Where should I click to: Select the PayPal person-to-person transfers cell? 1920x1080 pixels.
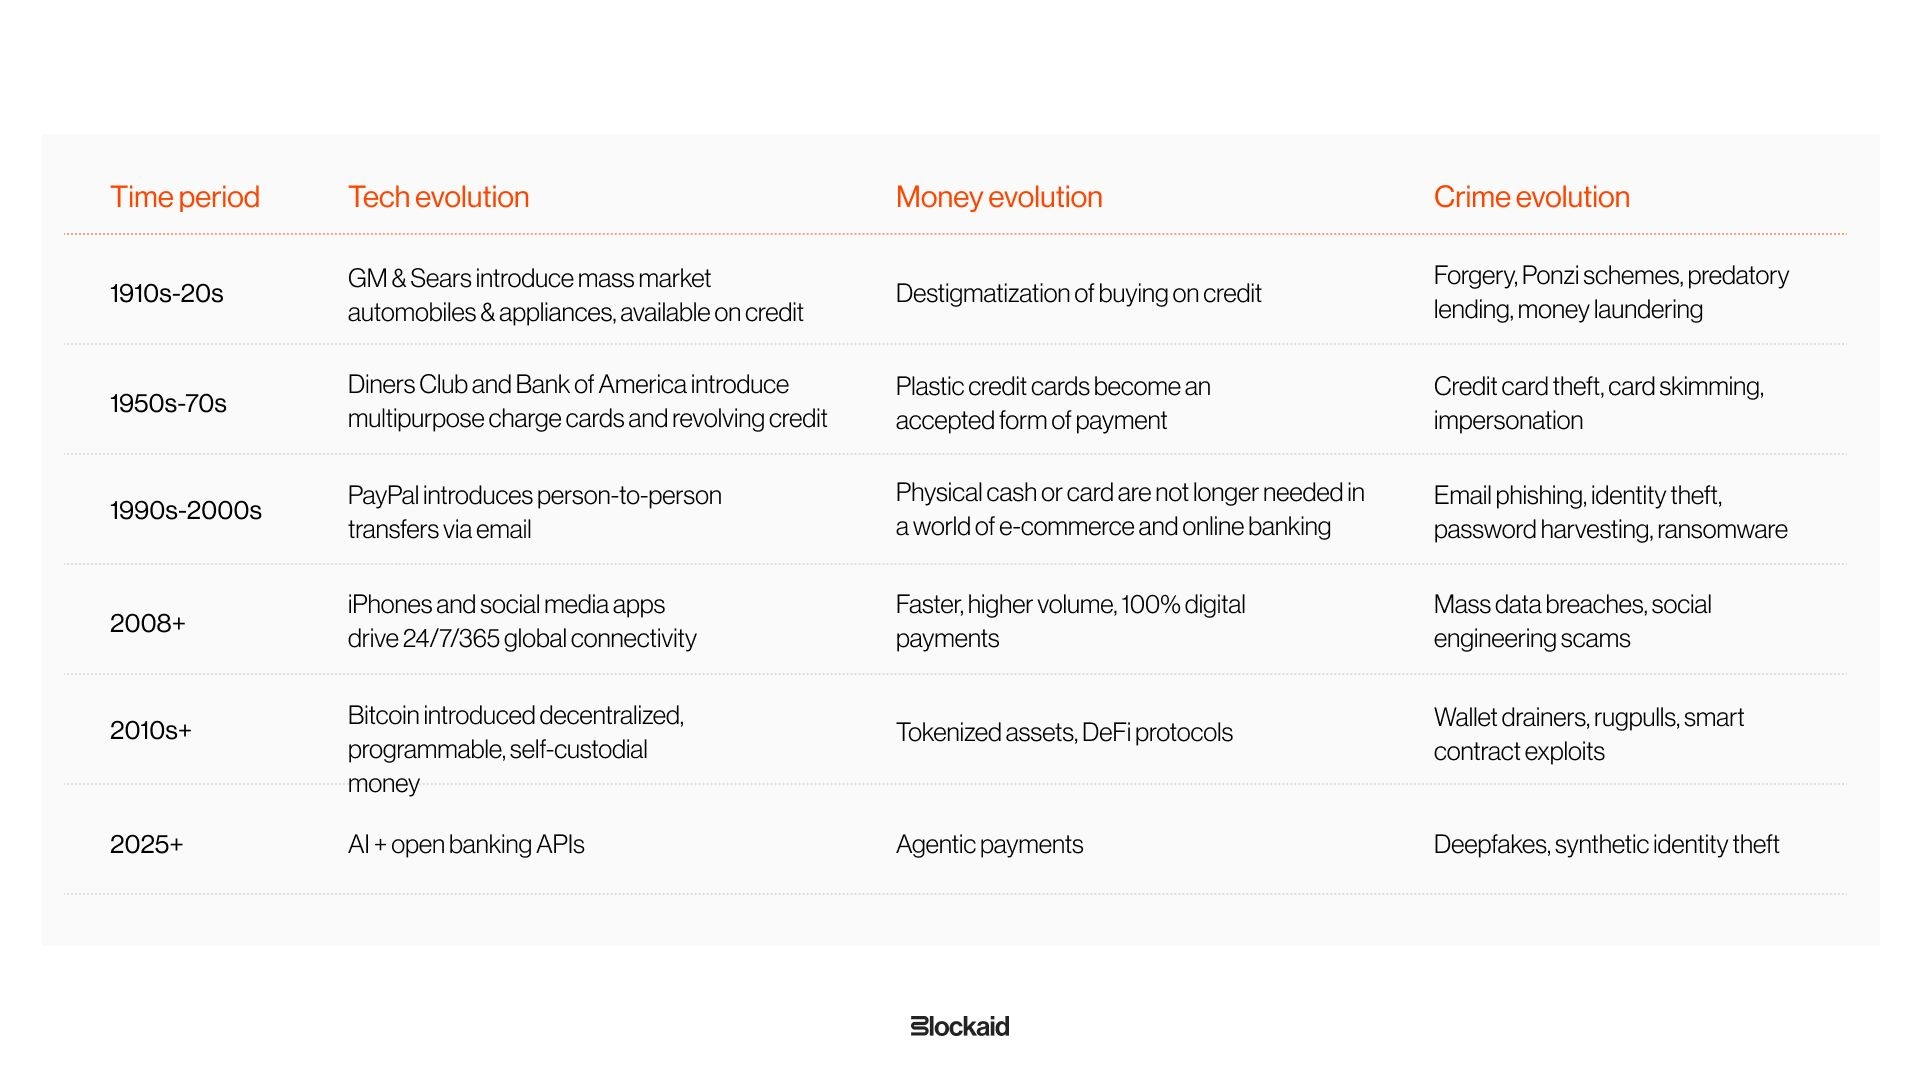[x=534, y=512]
